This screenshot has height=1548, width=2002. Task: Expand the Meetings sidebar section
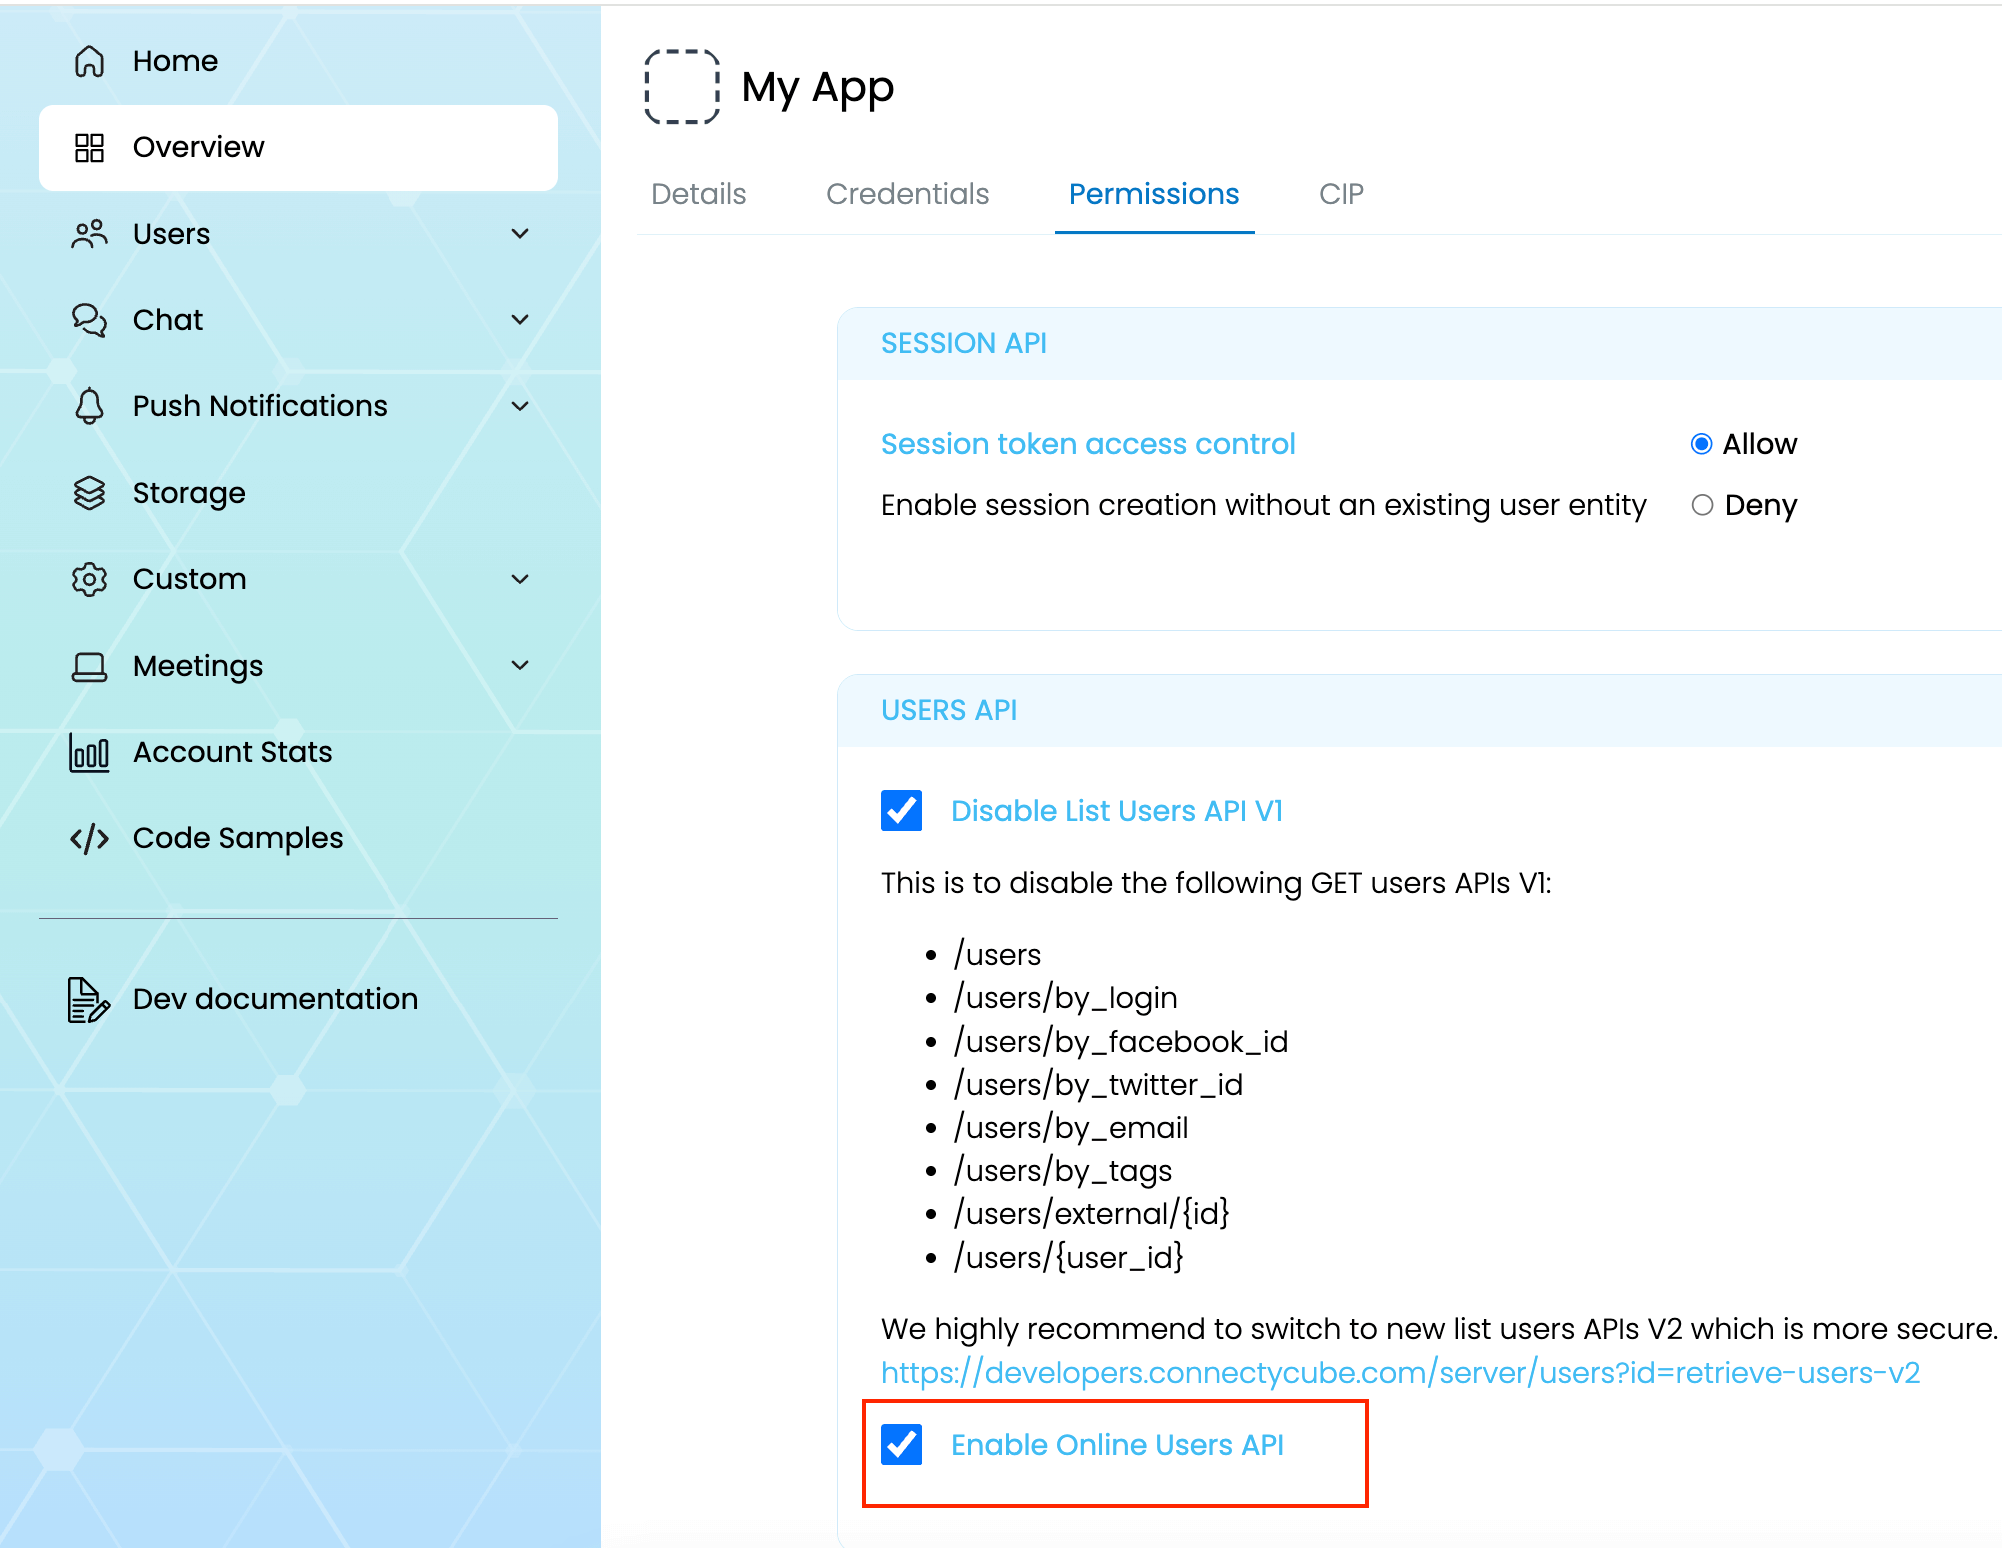[520, 665]
